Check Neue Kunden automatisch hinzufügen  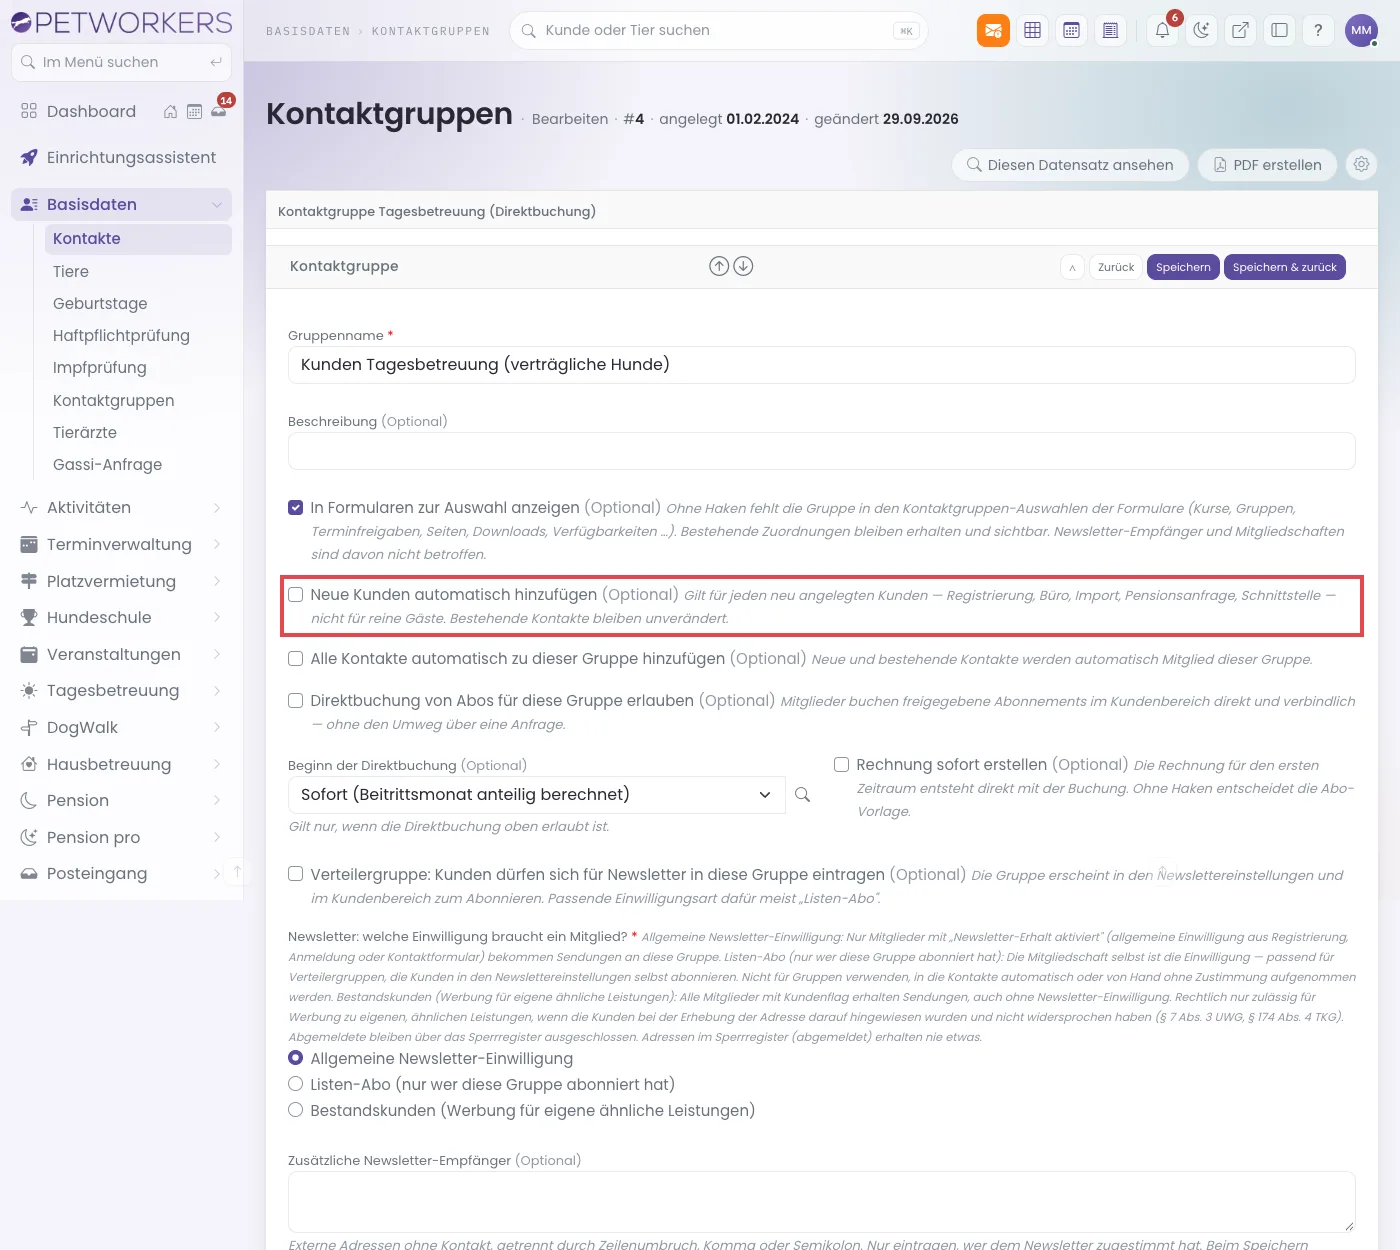click(296, 595)
